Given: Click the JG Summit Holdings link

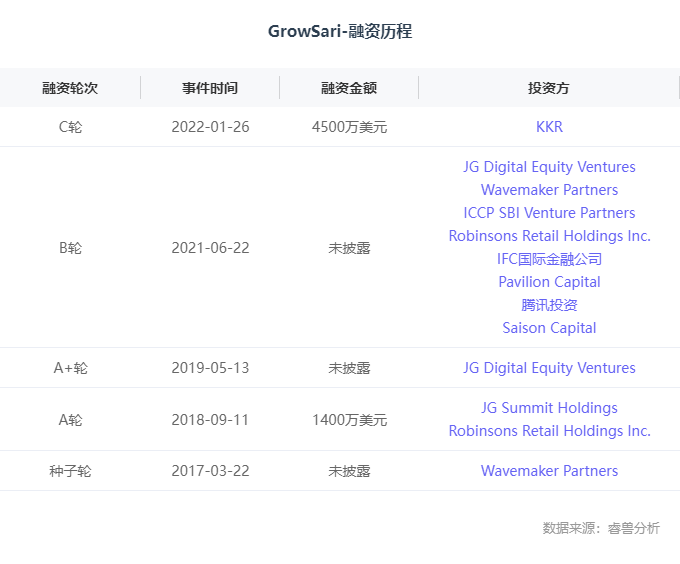Looking at the screenshot, I should [549, 408].
